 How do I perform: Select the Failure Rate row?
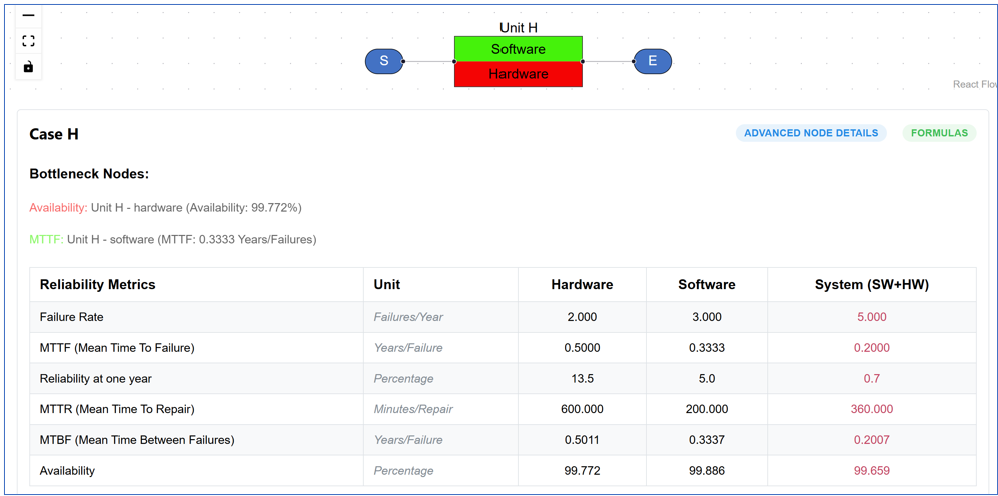[x=503, y=317]
